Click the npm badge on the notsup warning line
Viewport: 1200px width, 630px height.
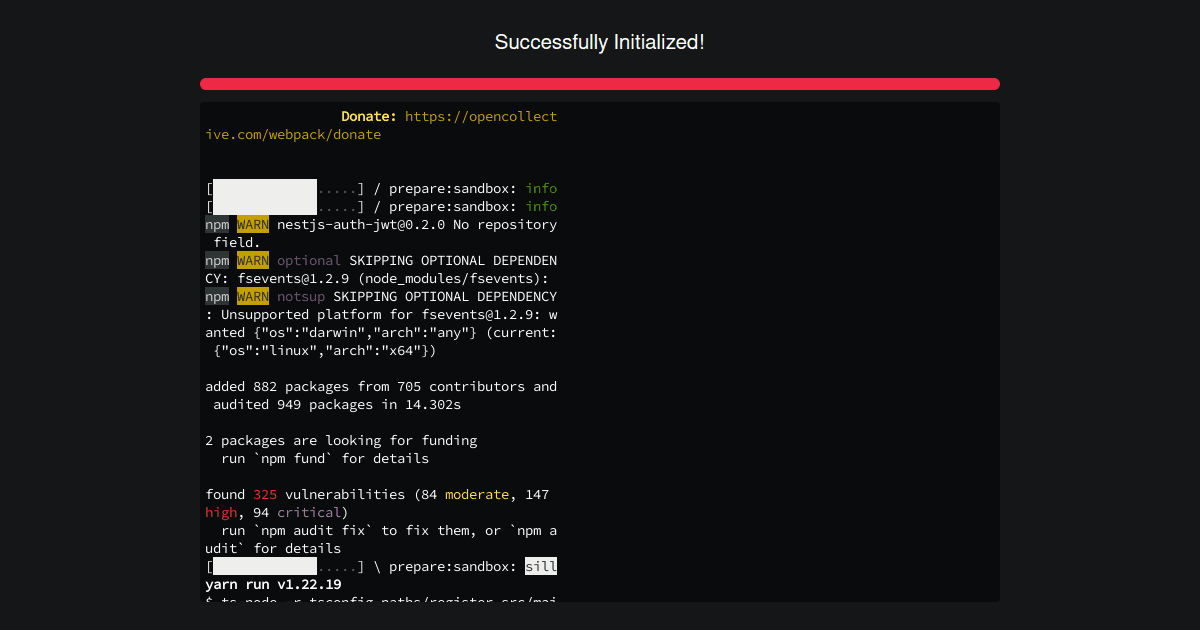[x=216, y=296]
